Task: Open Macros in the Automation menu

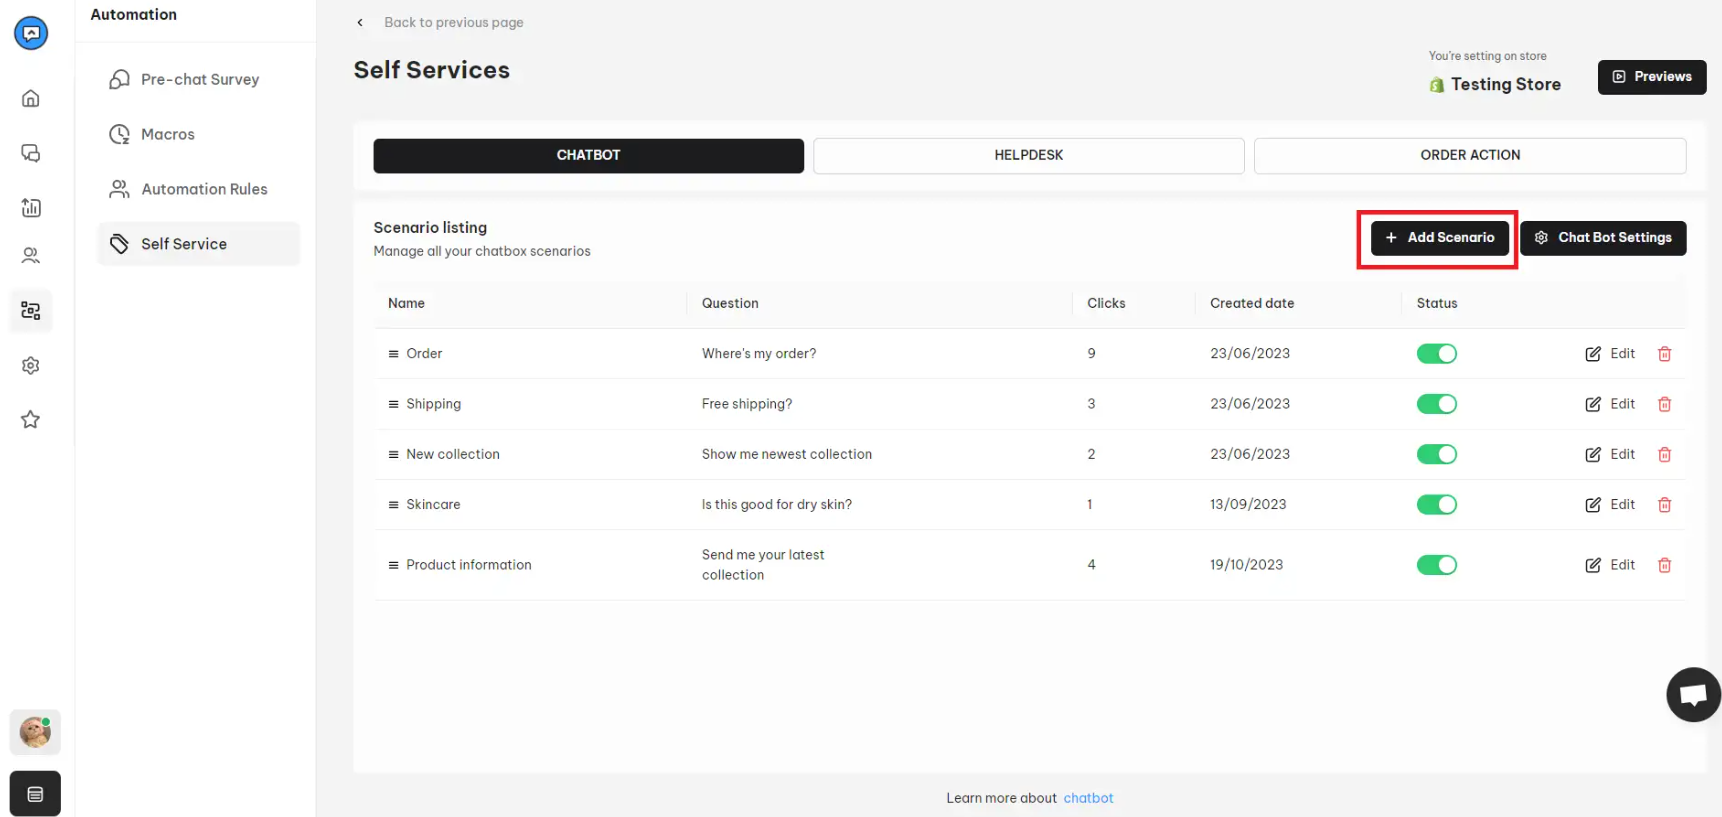Action: coord(167,134)
